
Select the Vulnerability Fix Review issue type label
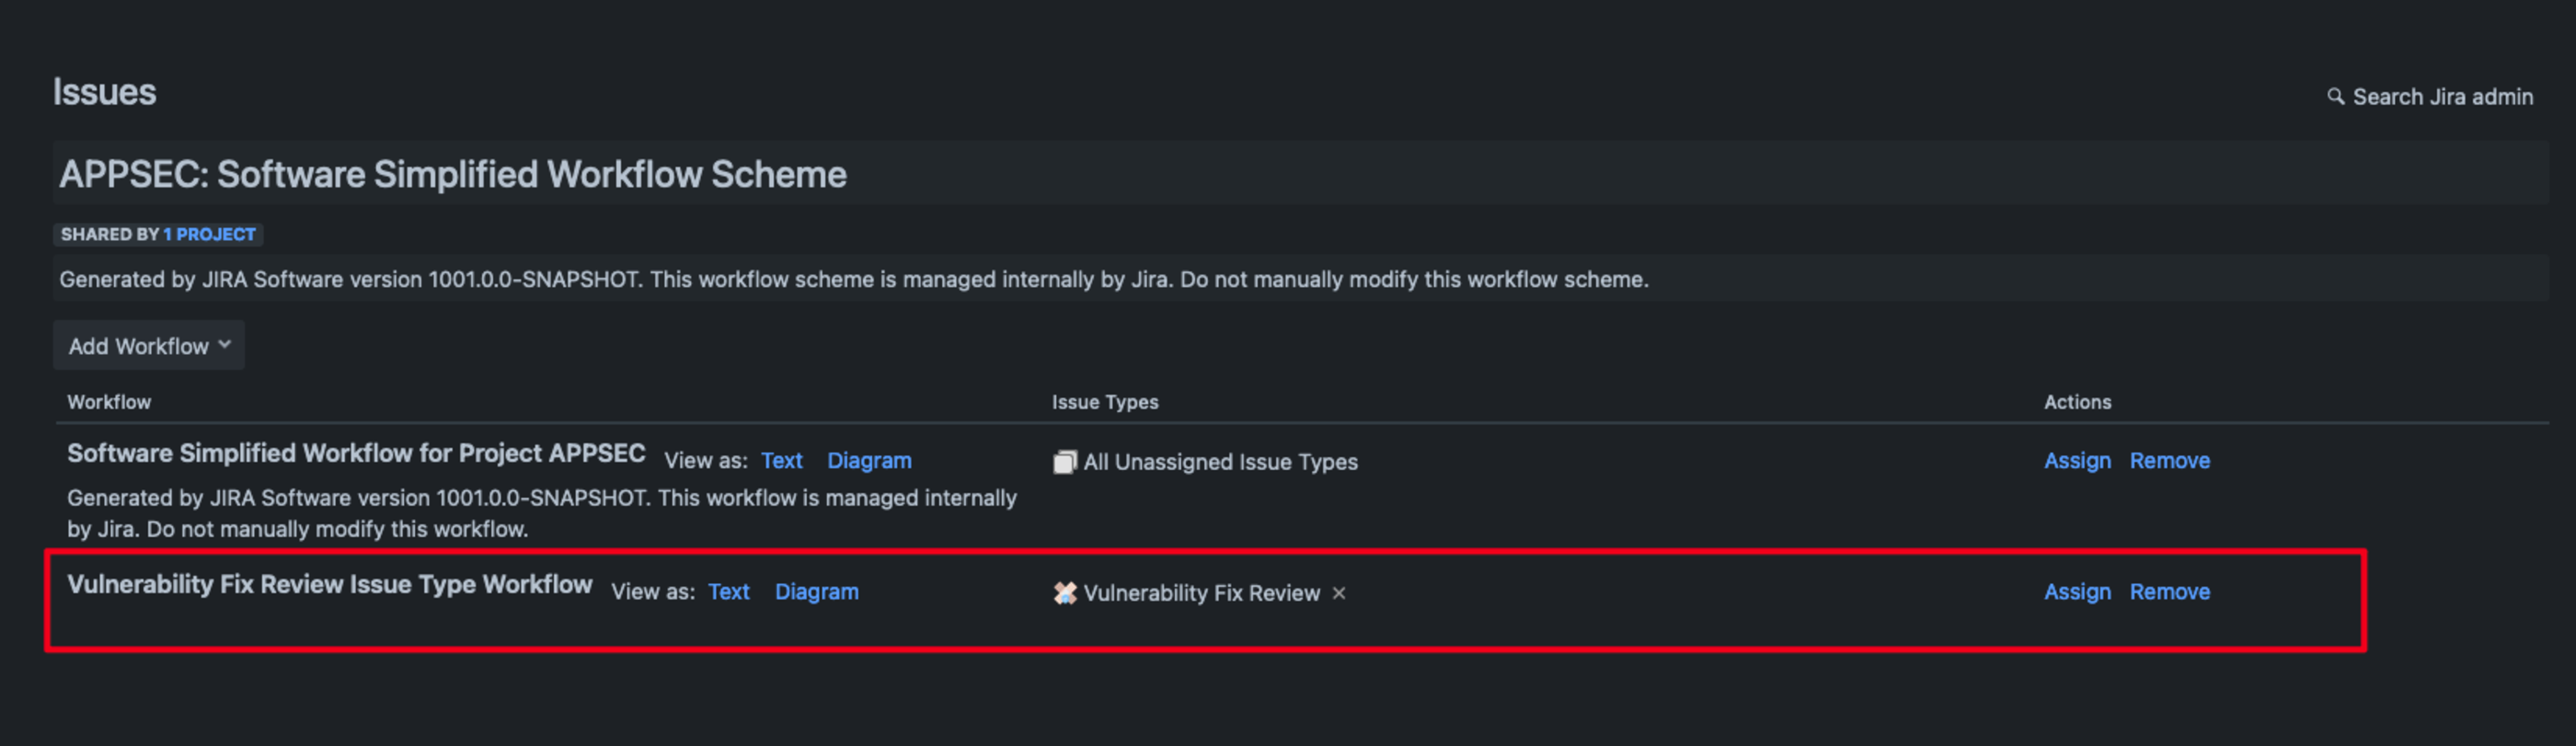[1201, 593]
